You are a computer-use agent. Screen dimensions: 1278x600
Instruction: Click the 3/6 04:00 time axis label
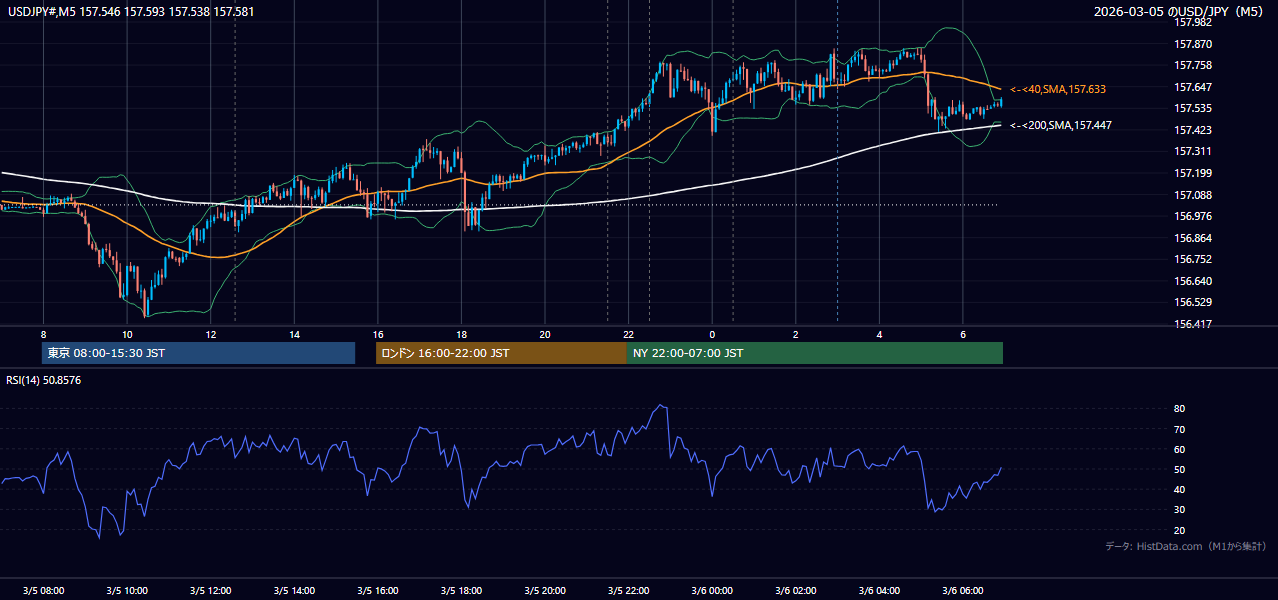pyautogui.click(x=879, y=590)
